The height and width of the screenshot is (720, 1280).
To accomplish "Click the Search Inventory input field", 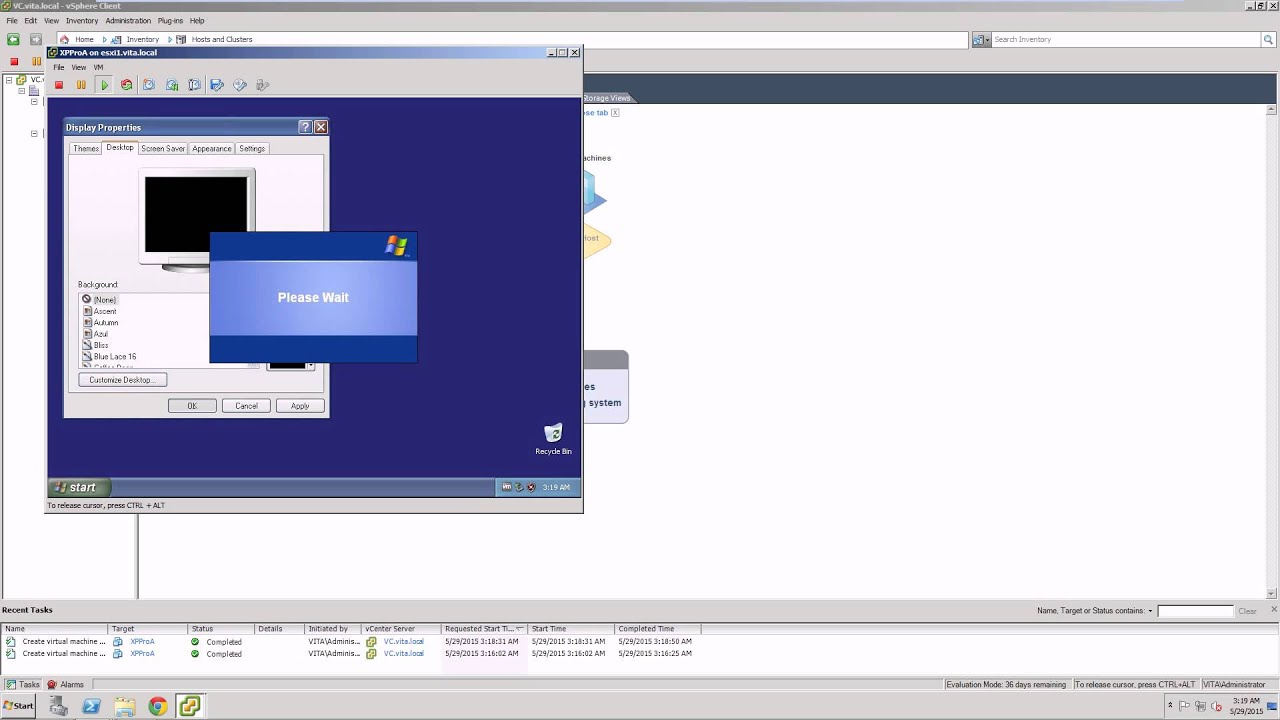I will pyautogui.click(x=1126, y=39).
